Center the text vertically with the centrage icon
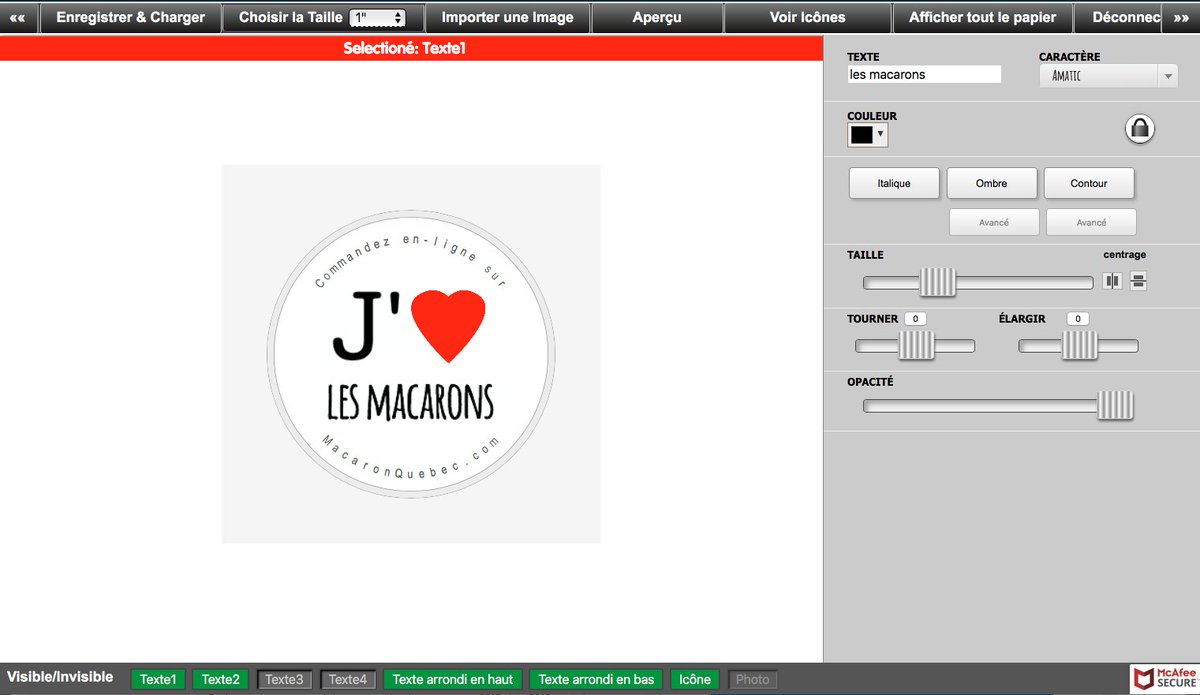 click(1138, 281)
